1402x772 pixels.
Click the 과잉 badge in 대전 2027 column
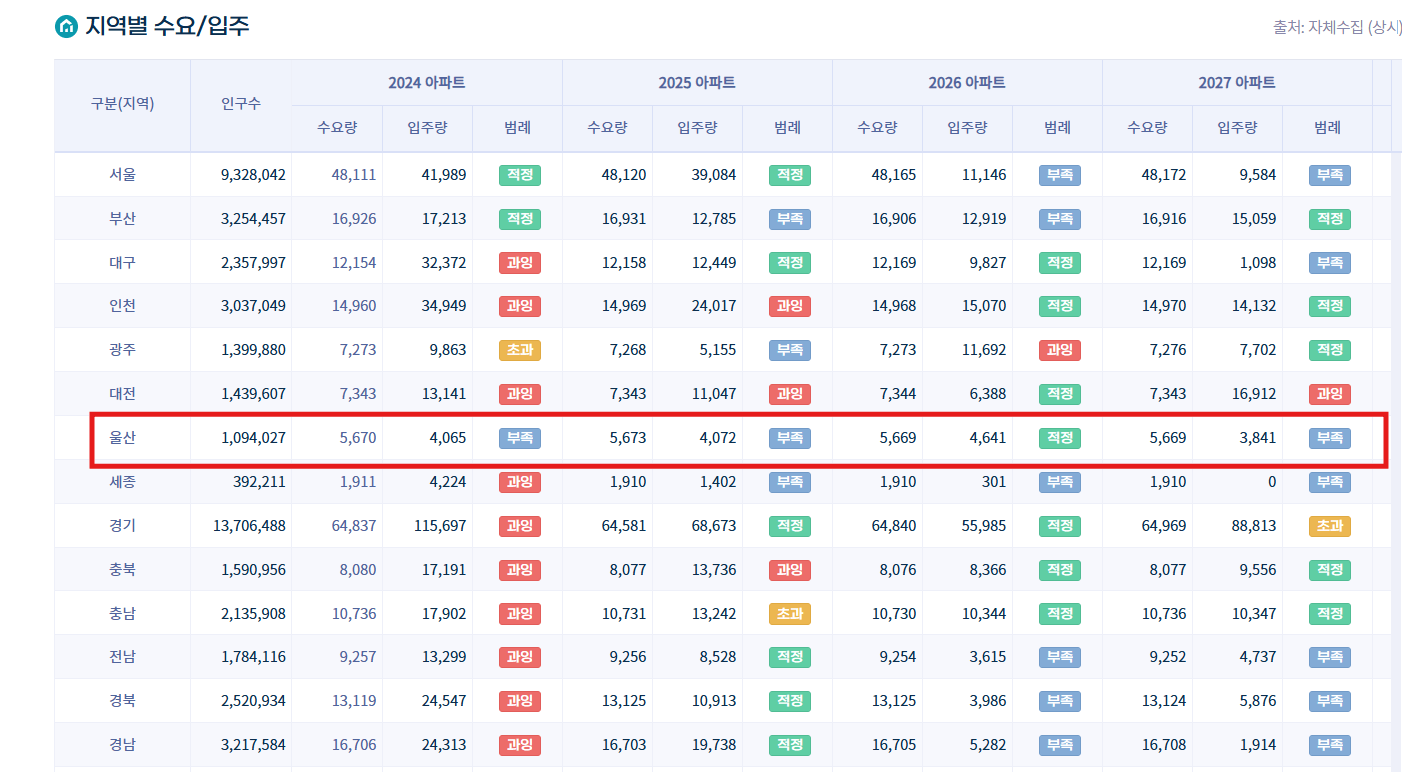click(1330, 394)
